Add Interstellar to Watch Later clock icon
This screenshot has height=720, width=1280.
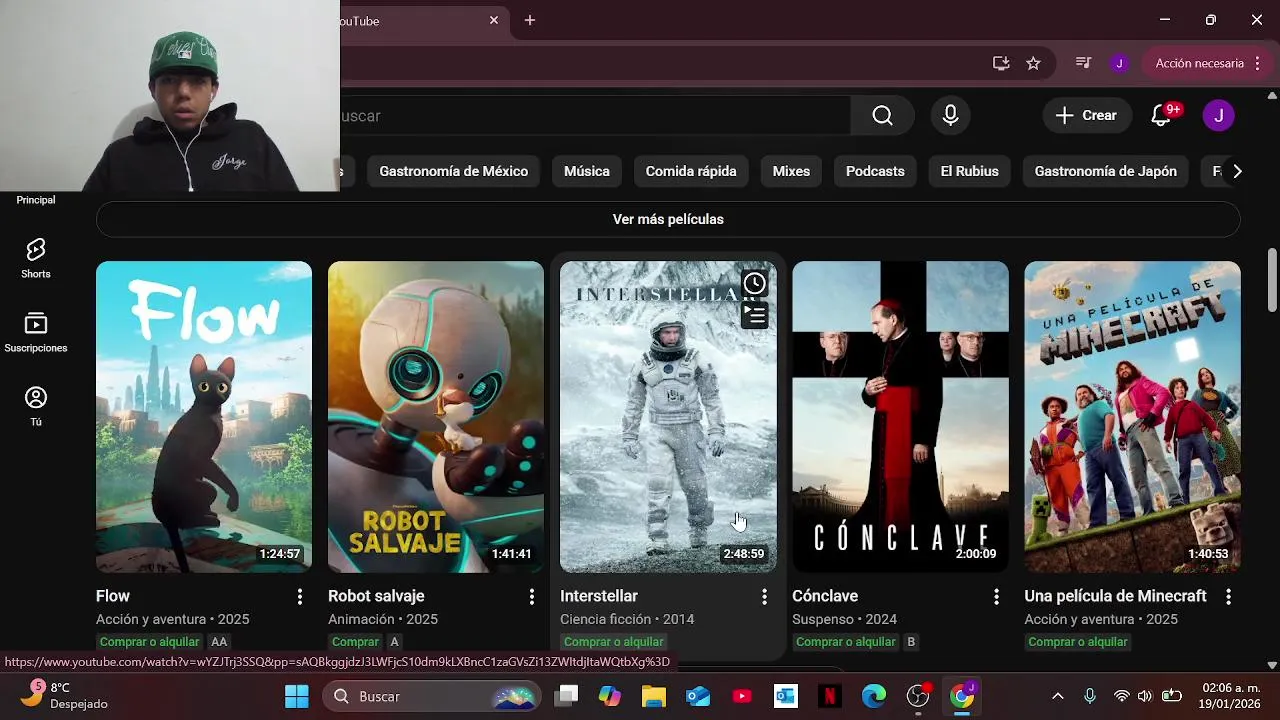click(x=754, y=284)
